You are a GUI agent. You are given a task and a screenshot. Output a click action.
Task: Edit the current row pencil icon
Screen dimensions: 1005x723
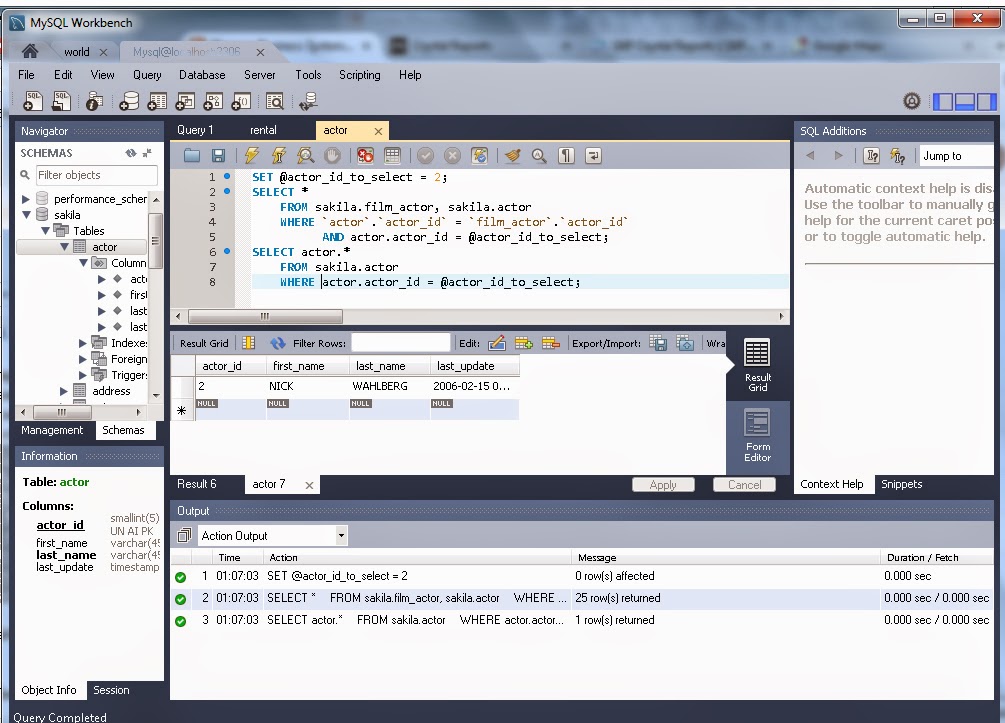point(497,343)
